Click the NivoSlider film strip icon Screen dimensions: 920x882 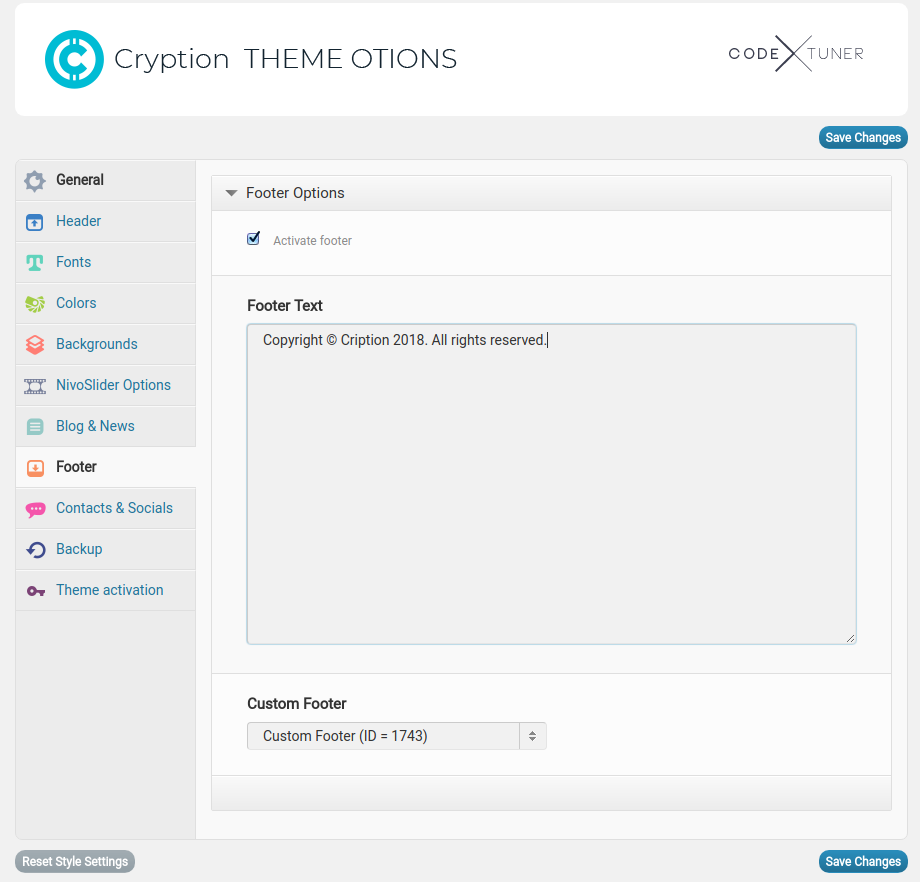(x=35, y=386)
